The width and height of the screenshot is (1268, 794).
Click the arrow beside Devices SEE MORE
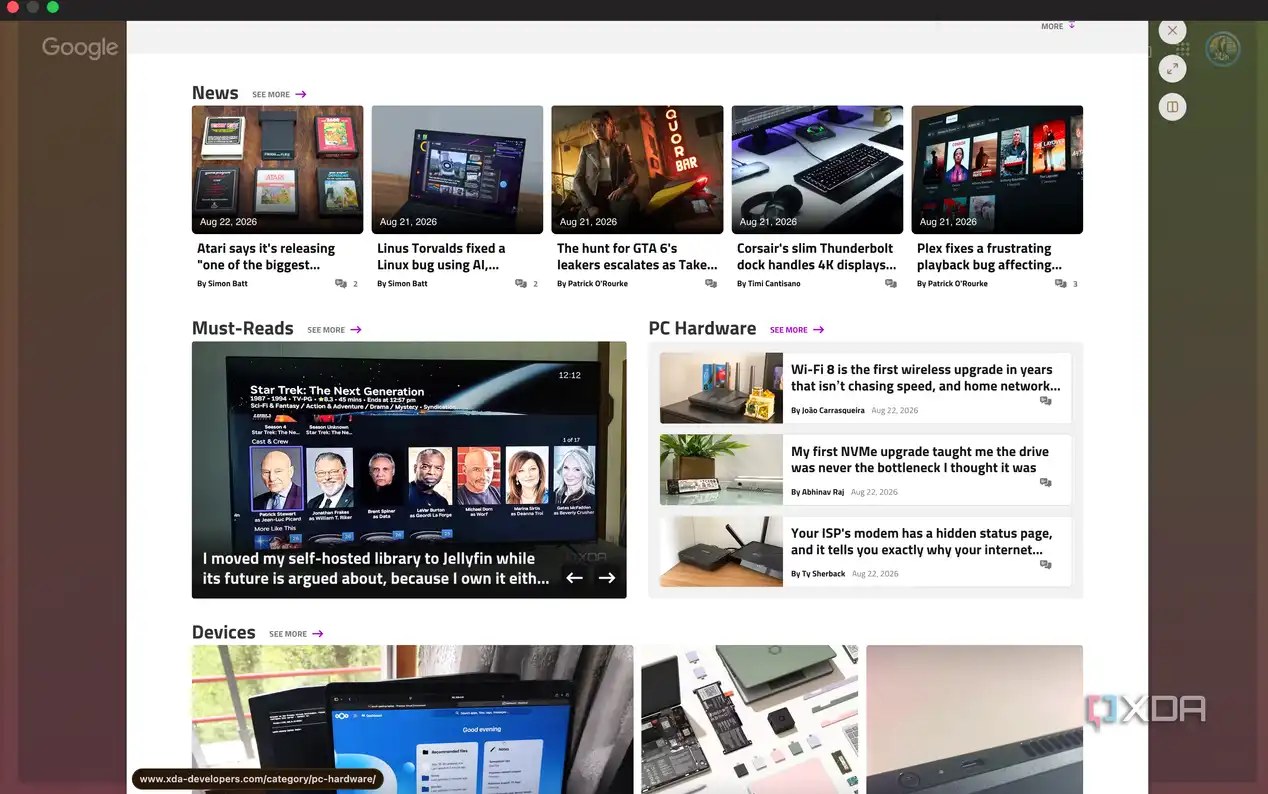point(318,633)
